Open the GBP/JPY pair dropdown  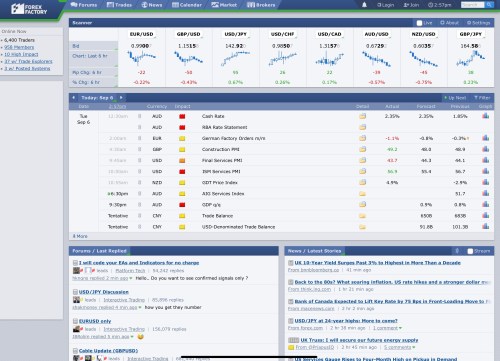(x=471, y=34)
